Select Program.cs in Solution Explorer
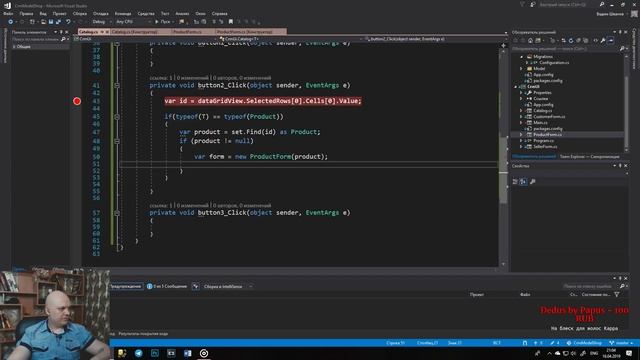Viewport: 640px width, 360px height. [x=543, y=140]
